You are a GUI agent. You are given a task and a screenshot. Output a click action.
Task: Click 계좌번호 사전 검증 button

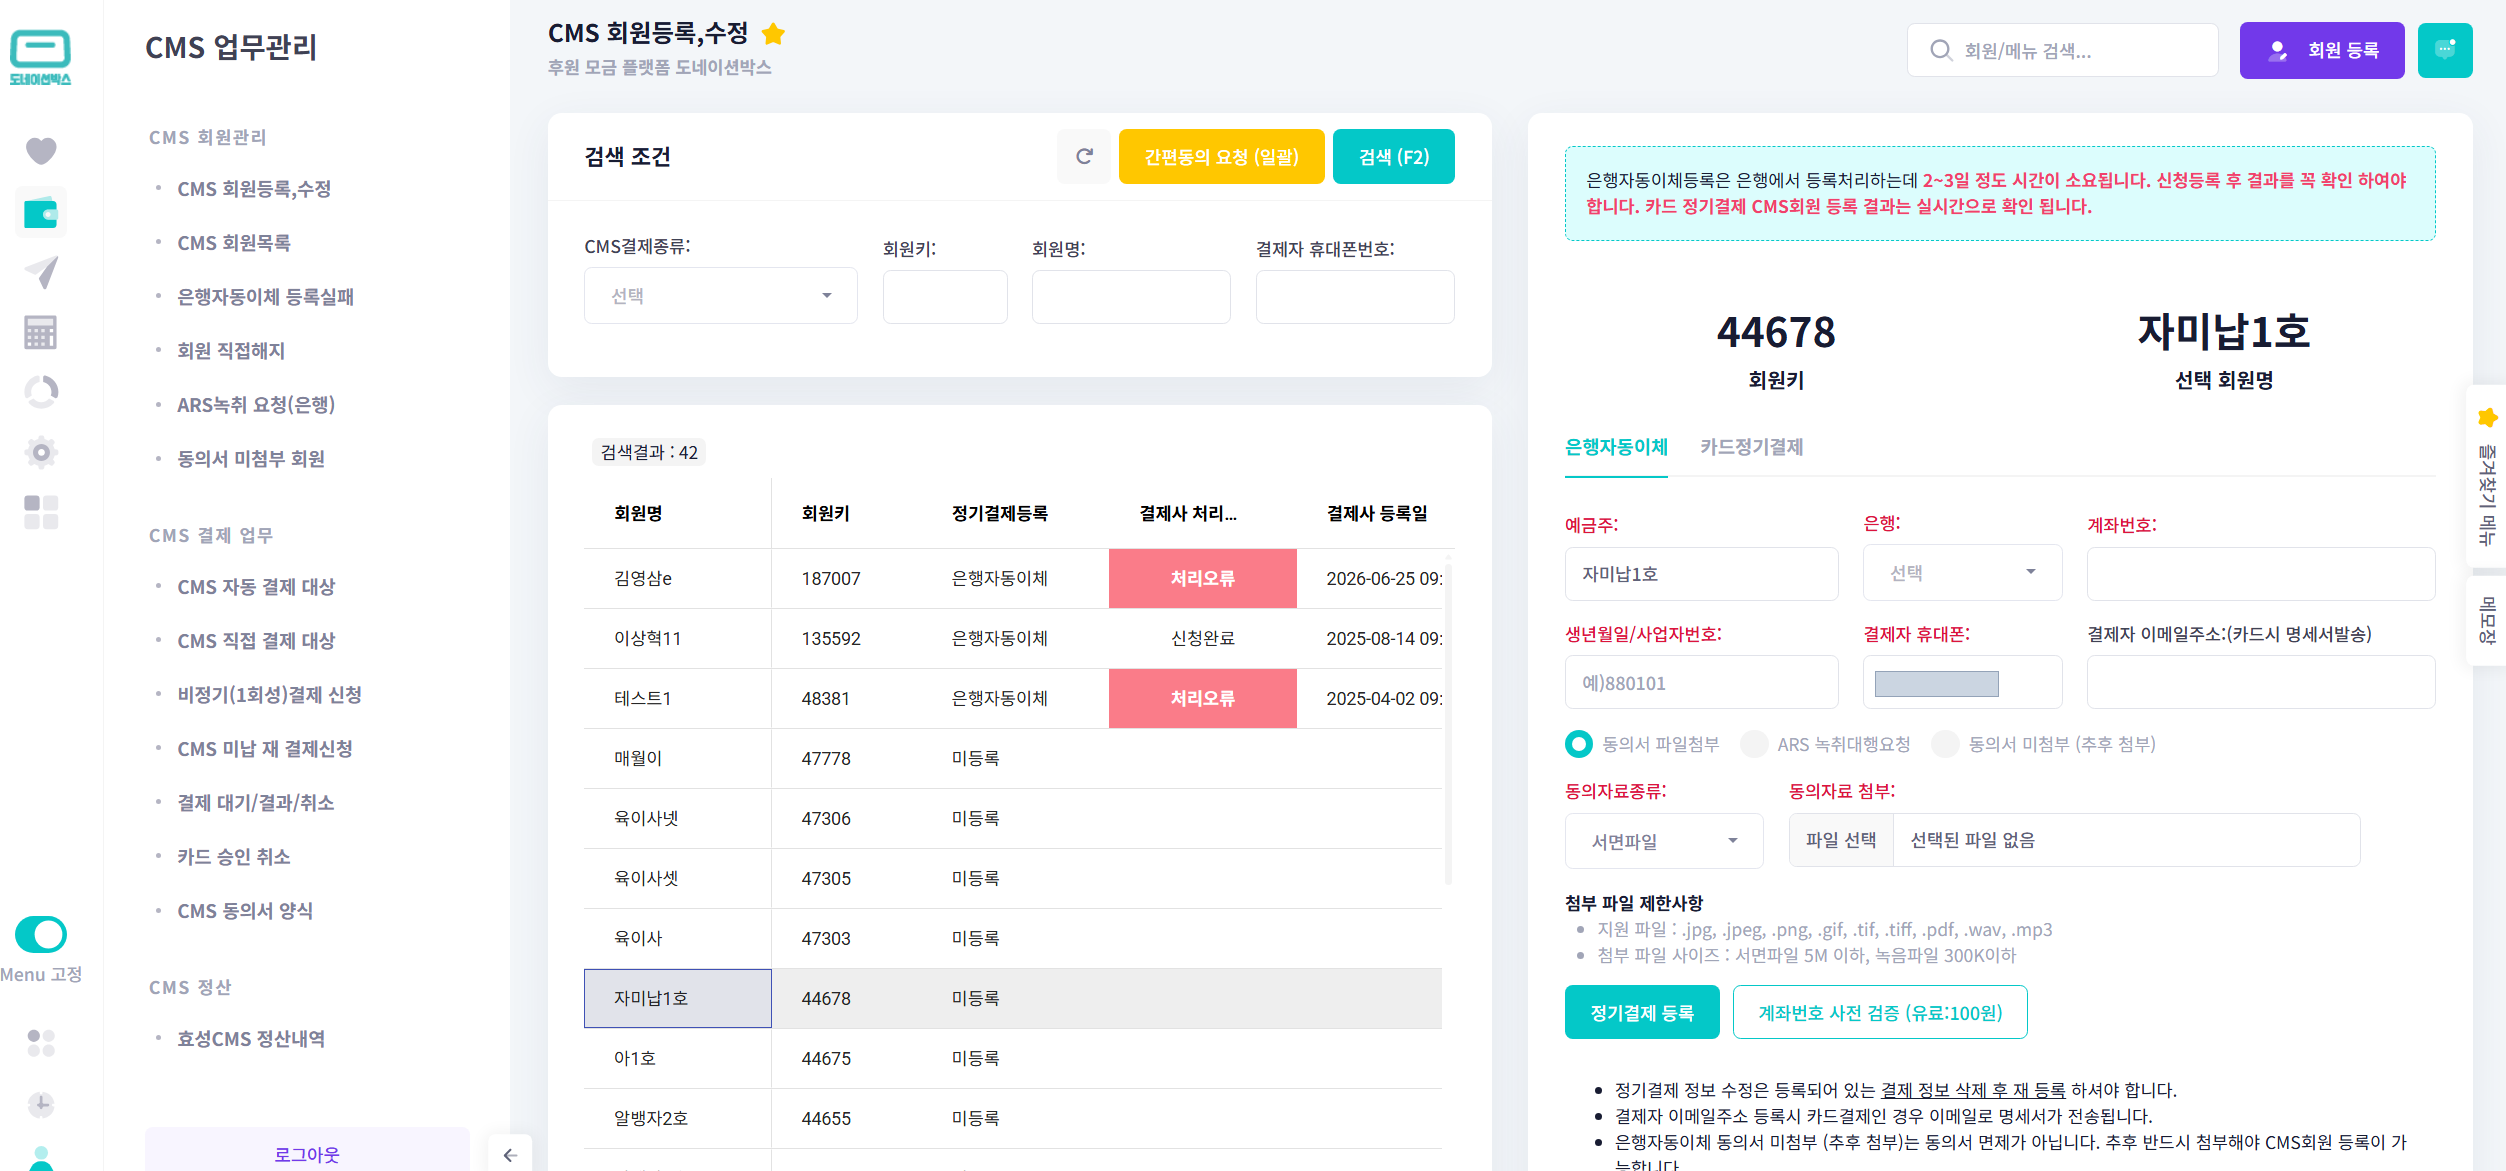coord(1880,1012)
